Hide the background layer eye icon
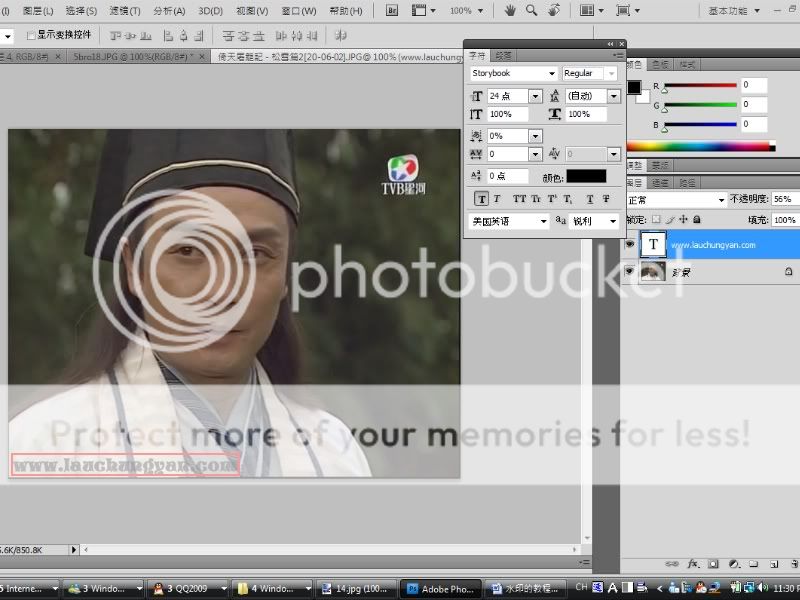This screenshot has width=800, height=600. [630, 271]
